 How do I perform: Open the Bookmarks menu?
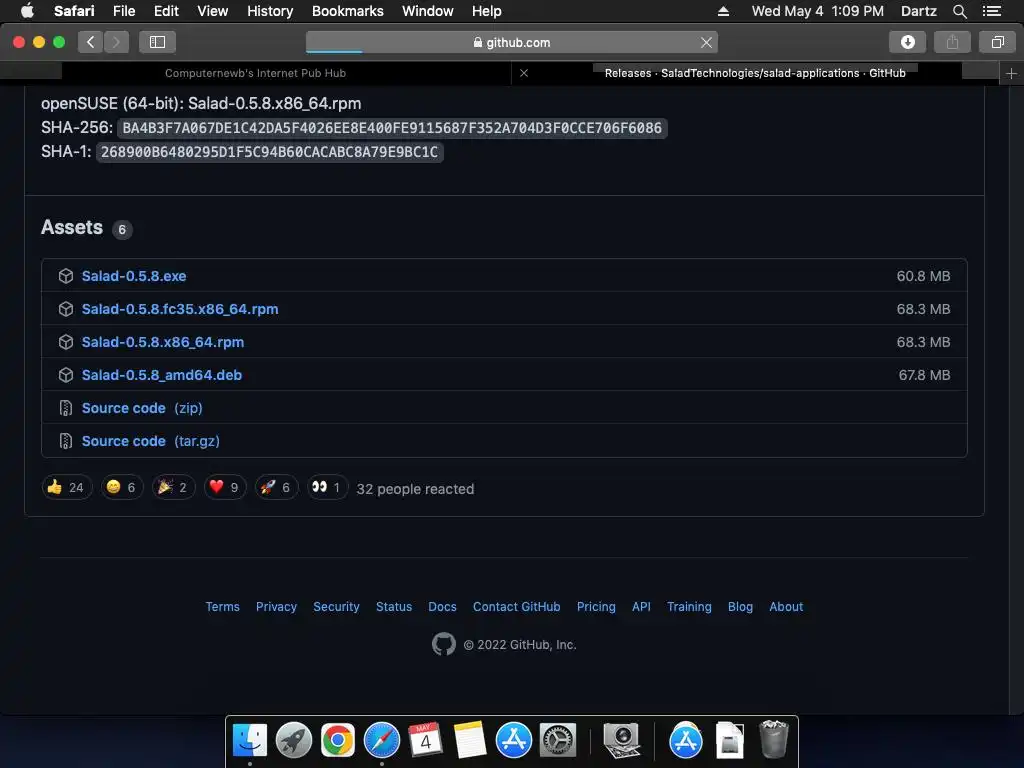(x=347, y=11)
